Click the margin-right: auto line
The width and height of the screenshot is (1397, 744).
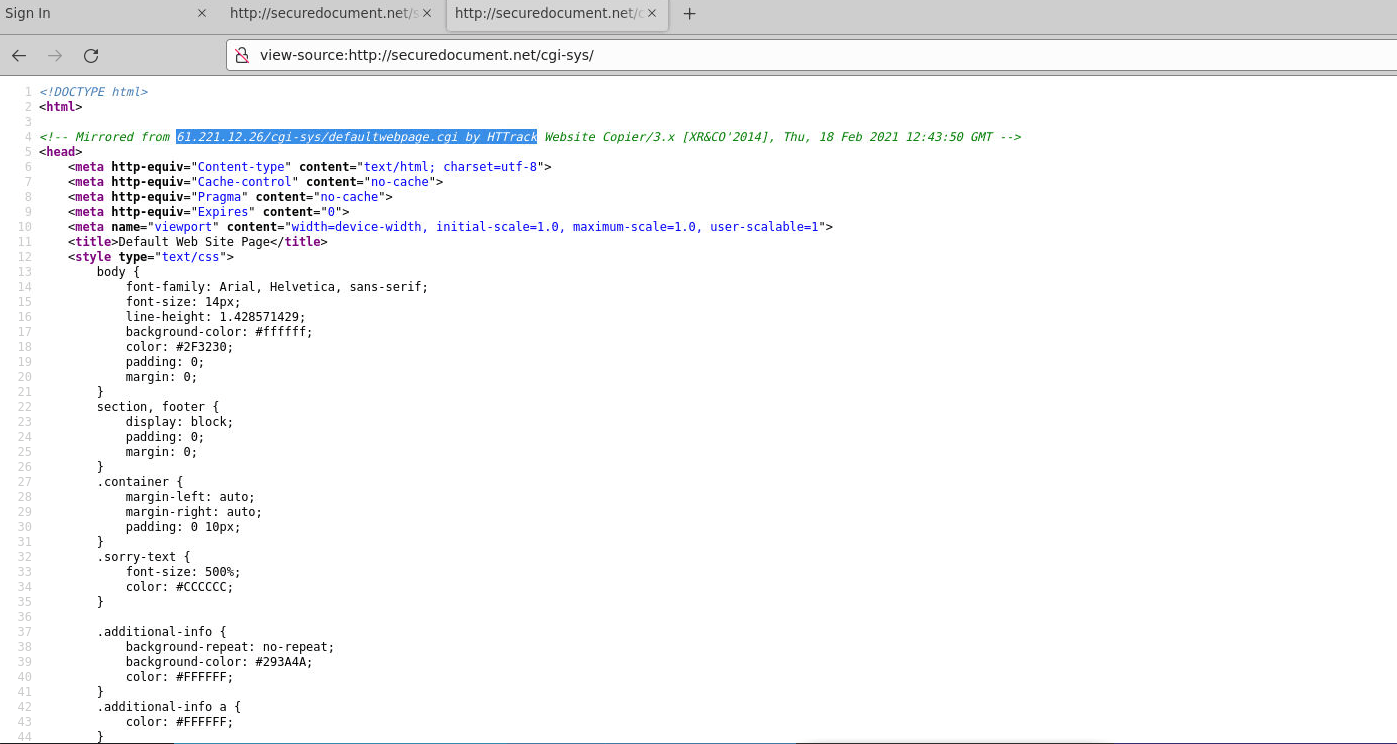[x=194, y=512]
